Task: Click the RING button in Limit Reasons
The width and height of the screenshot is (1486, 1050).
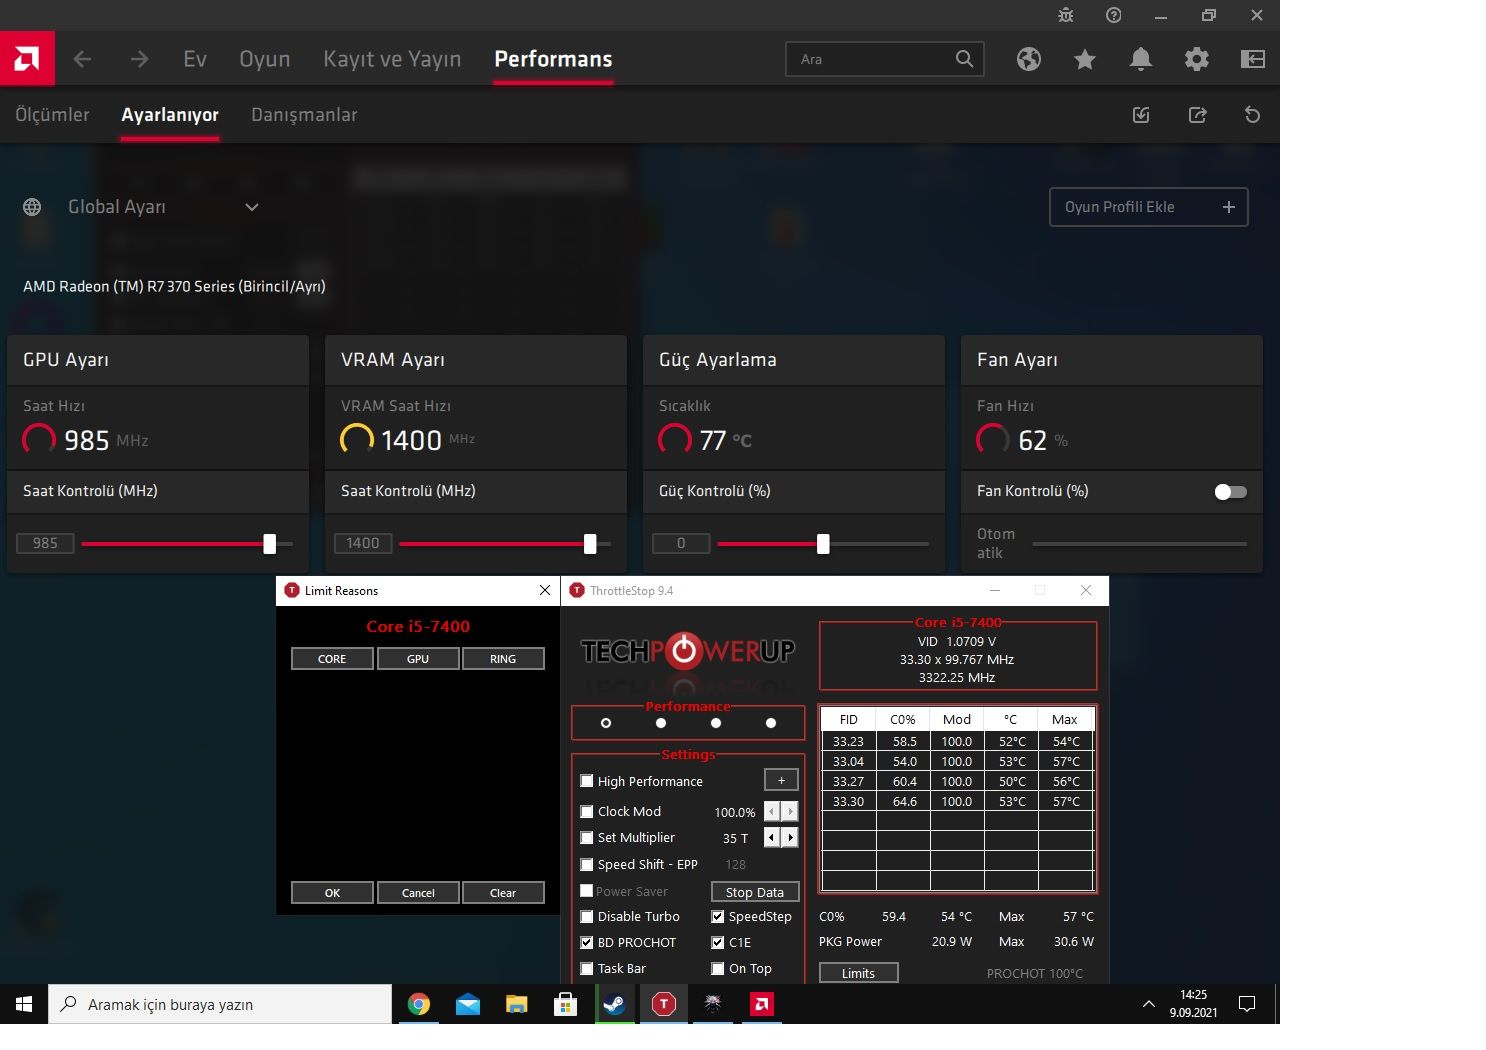Action: (x=503, y=659)
